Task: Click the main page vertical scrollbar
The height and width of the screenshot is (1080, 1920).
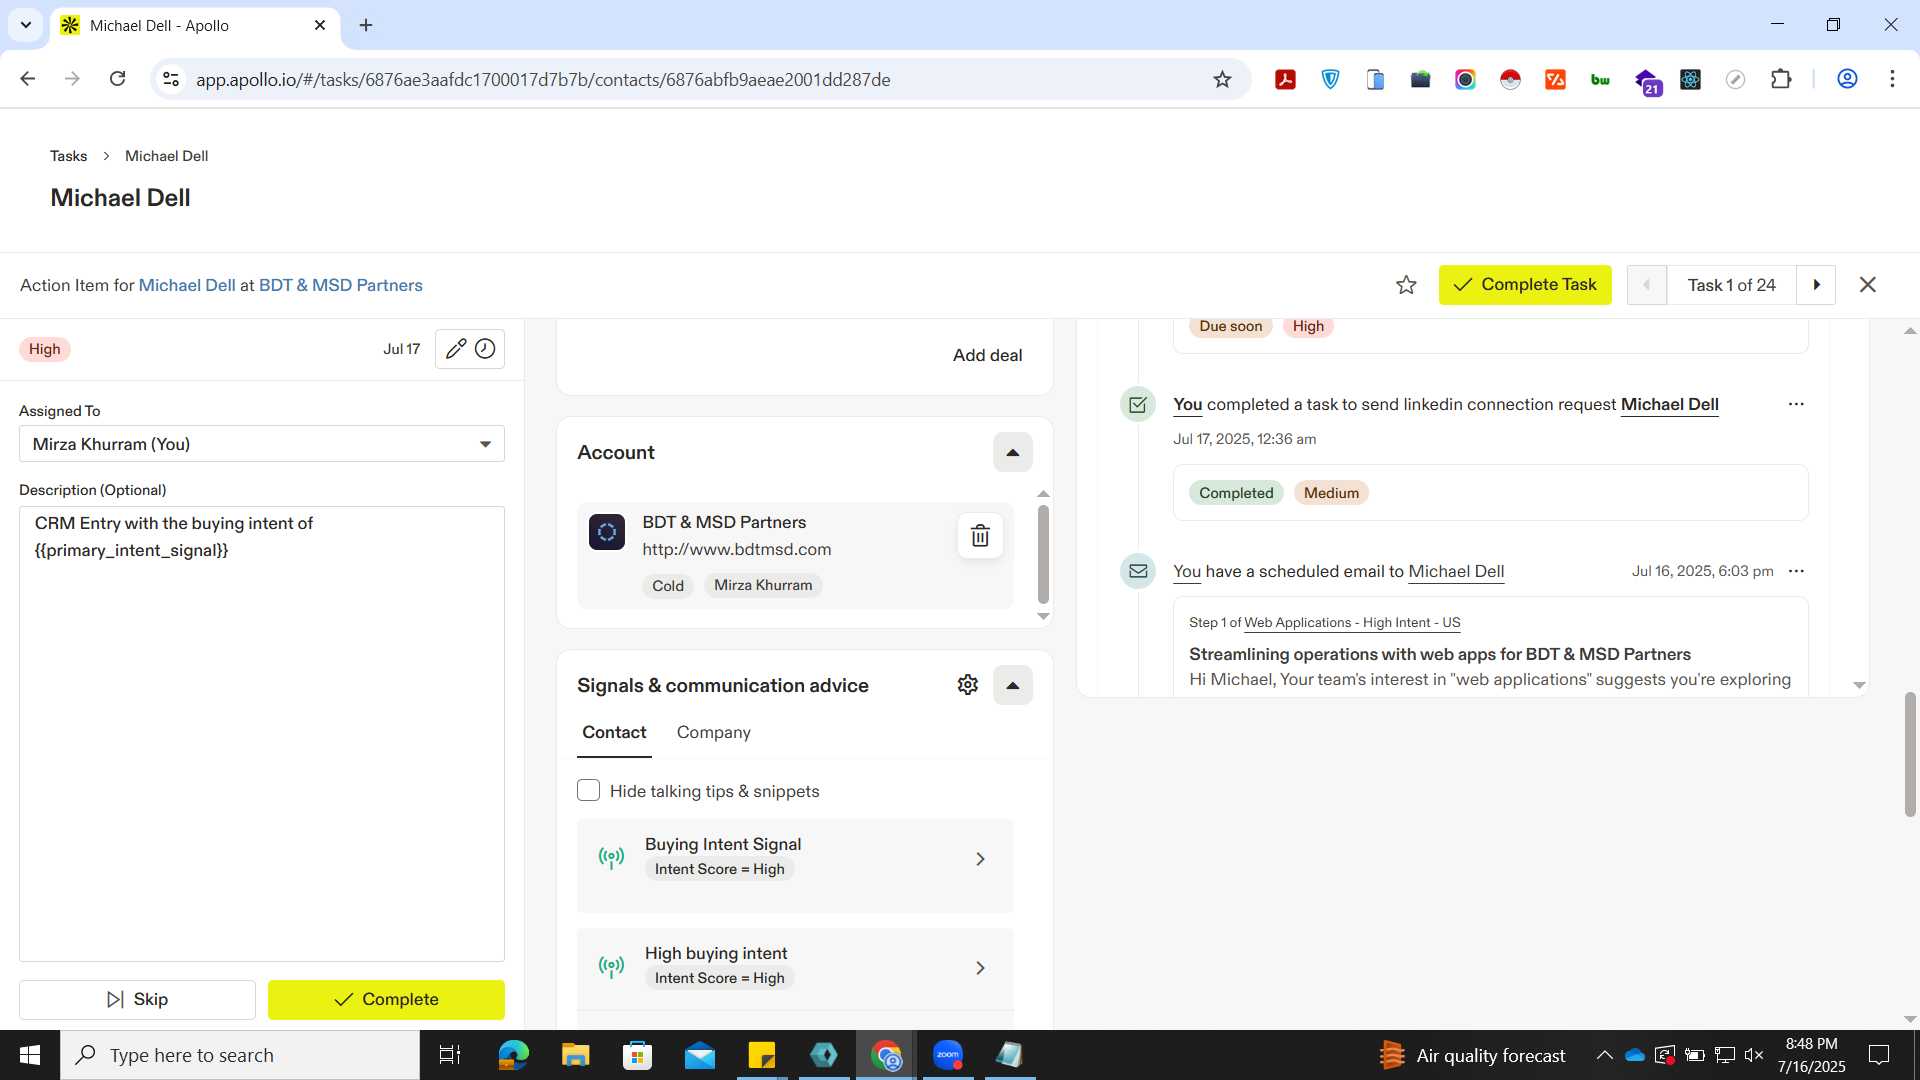Action: [x=1910, y=754]
